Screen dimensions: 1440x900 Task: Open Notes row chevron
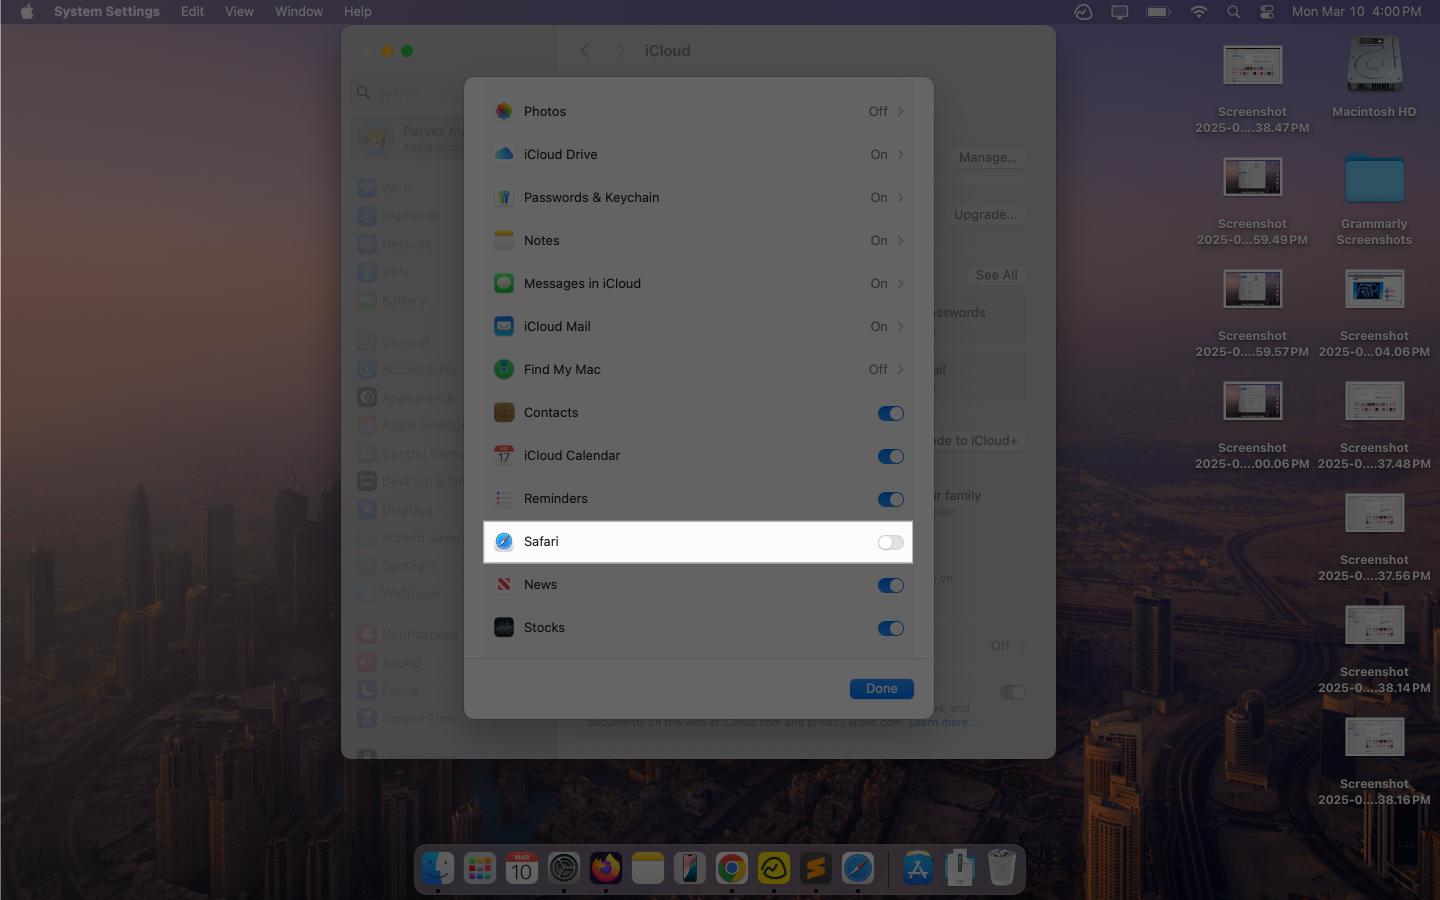point(900,240)
